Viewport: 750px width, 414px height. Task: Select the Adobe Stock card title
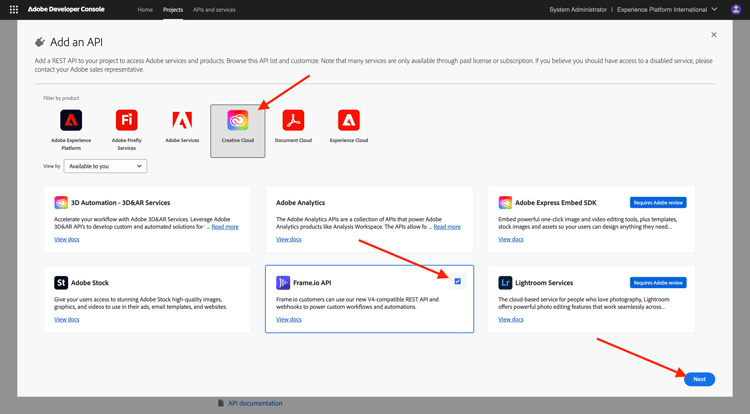click(90, 283)
